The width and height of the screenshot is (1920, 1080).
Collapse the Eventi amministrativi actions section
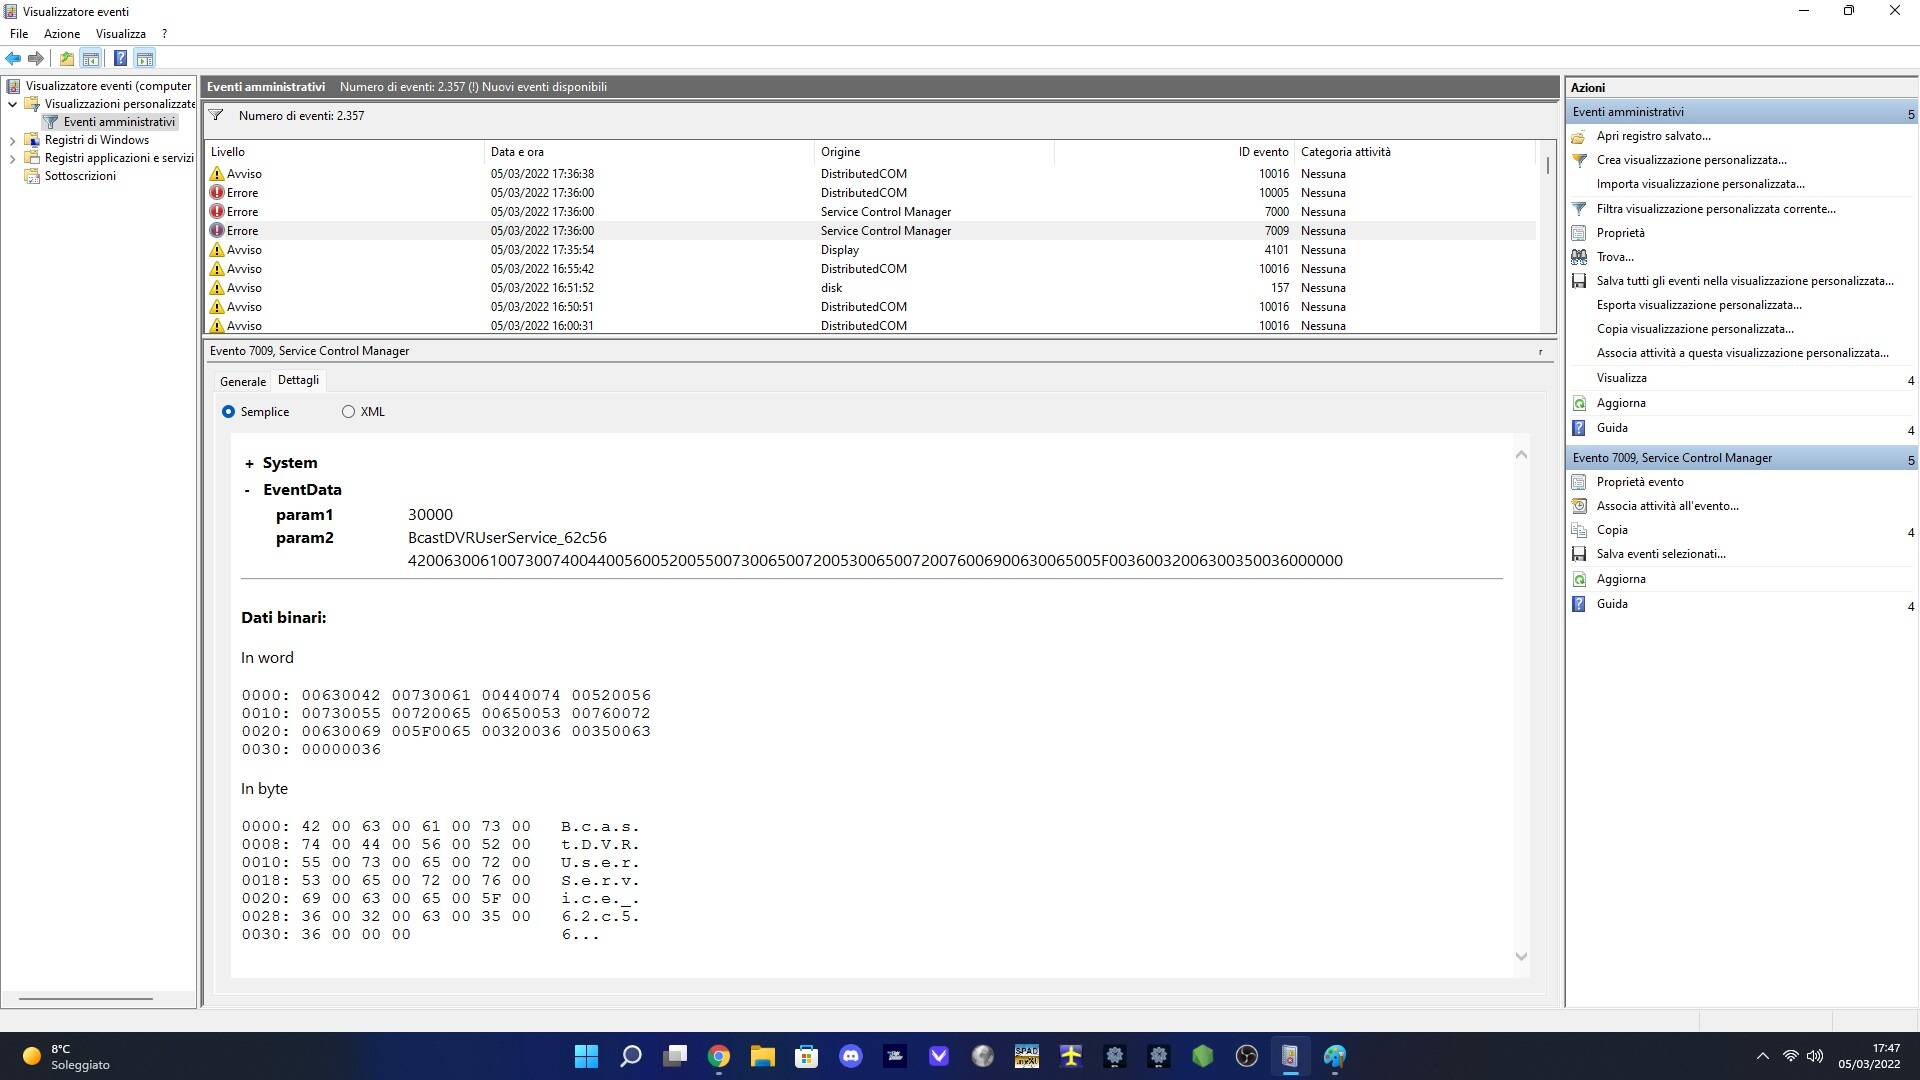(x=1910, y=113)
